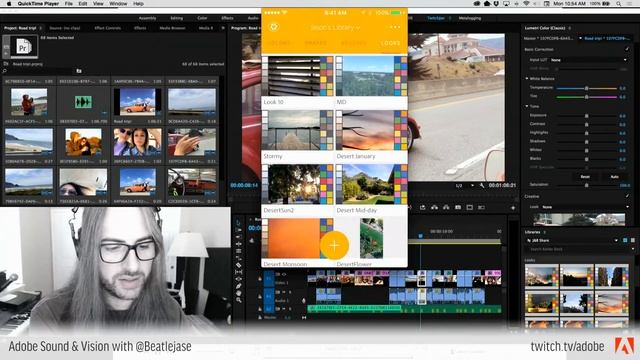Switch to Effect Controls tab
Viewport: 640px width, 360px height.
[x=107, y=28]
